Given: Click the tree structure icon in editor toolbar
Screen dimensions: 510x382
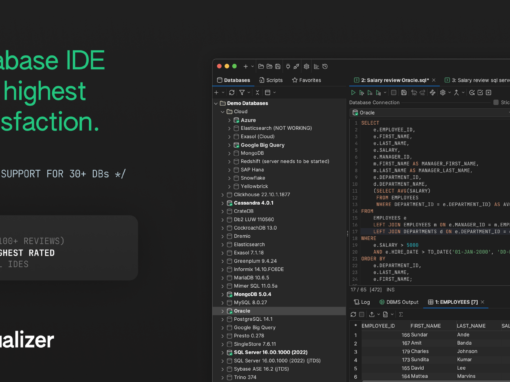Looking at the screenshot, I should tap(456, 93).
